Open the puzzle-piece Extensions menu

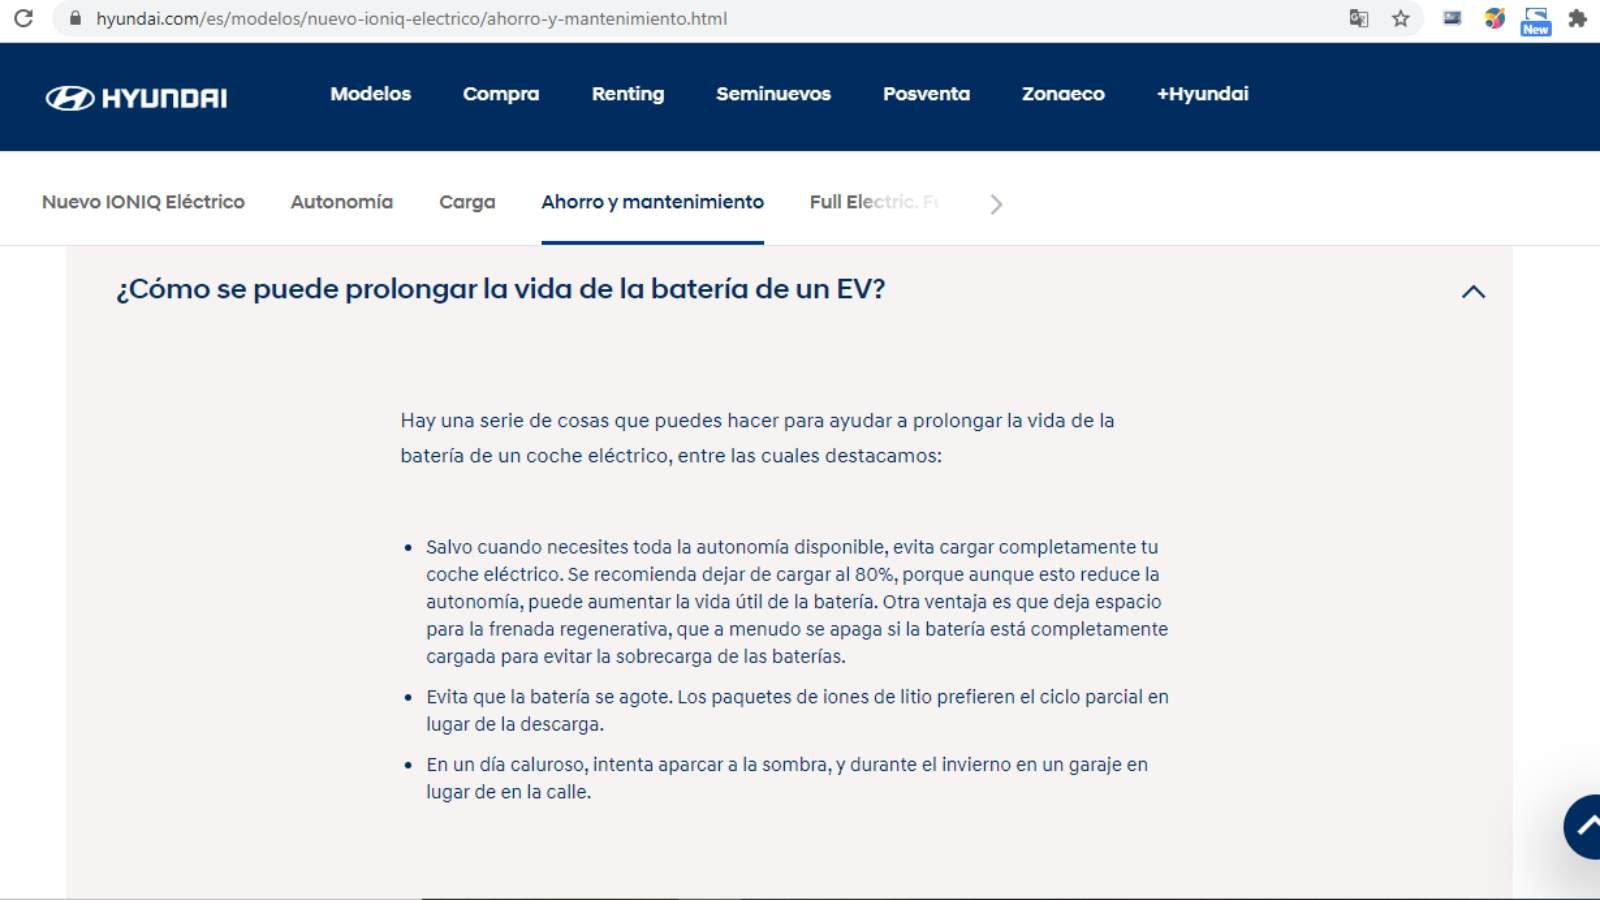pyautogui.click(x=1577, y=18)
